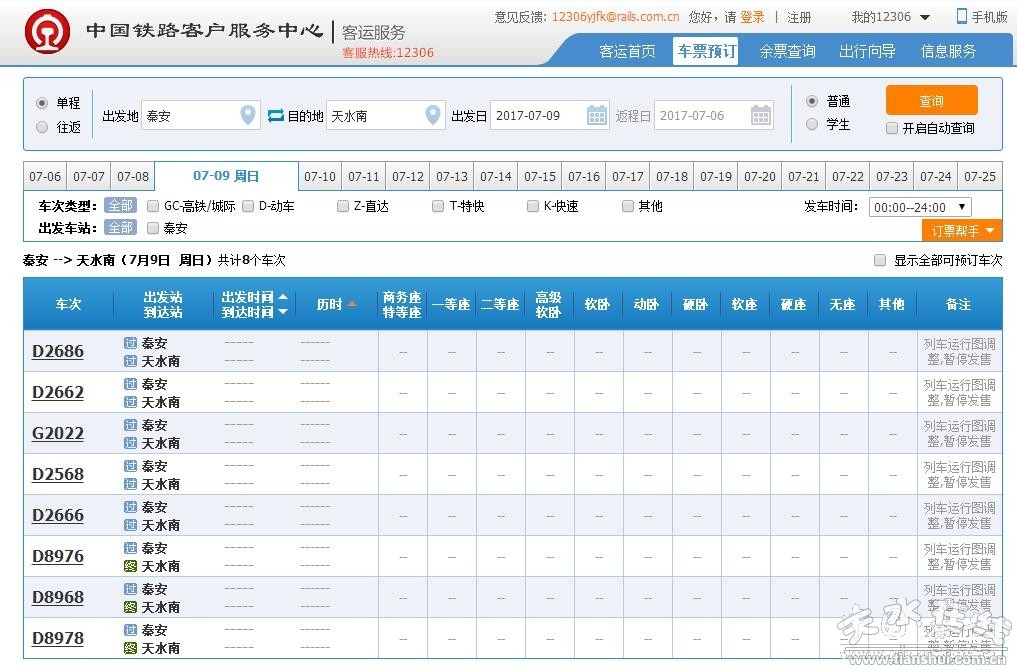Viewport: 1017px width, 670px height.
Task: Click the departure station location pin icon
Action: coord(248,116)
